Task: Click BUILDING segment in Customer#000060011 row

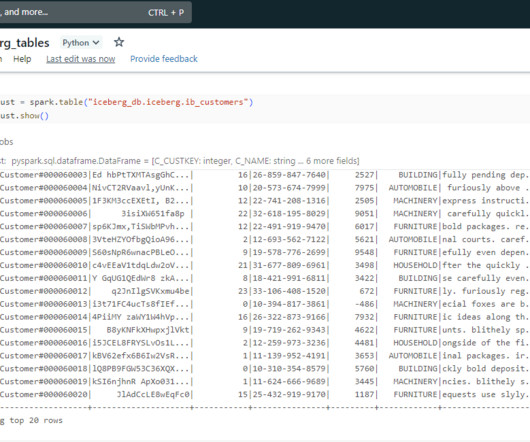Action: pos(418,278)
